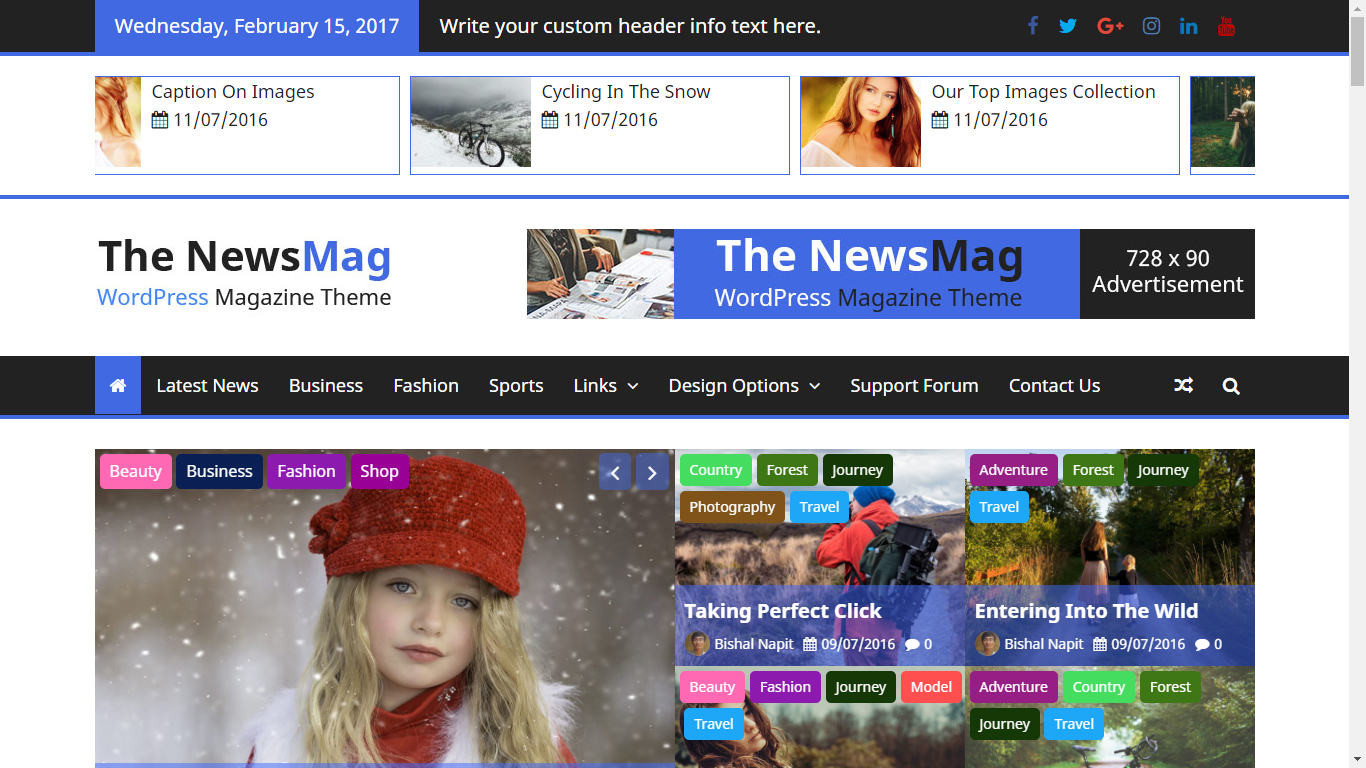
Task: Click the red-haired woman thumbnail
Action: pyautogui.click(x=861, y=122)
